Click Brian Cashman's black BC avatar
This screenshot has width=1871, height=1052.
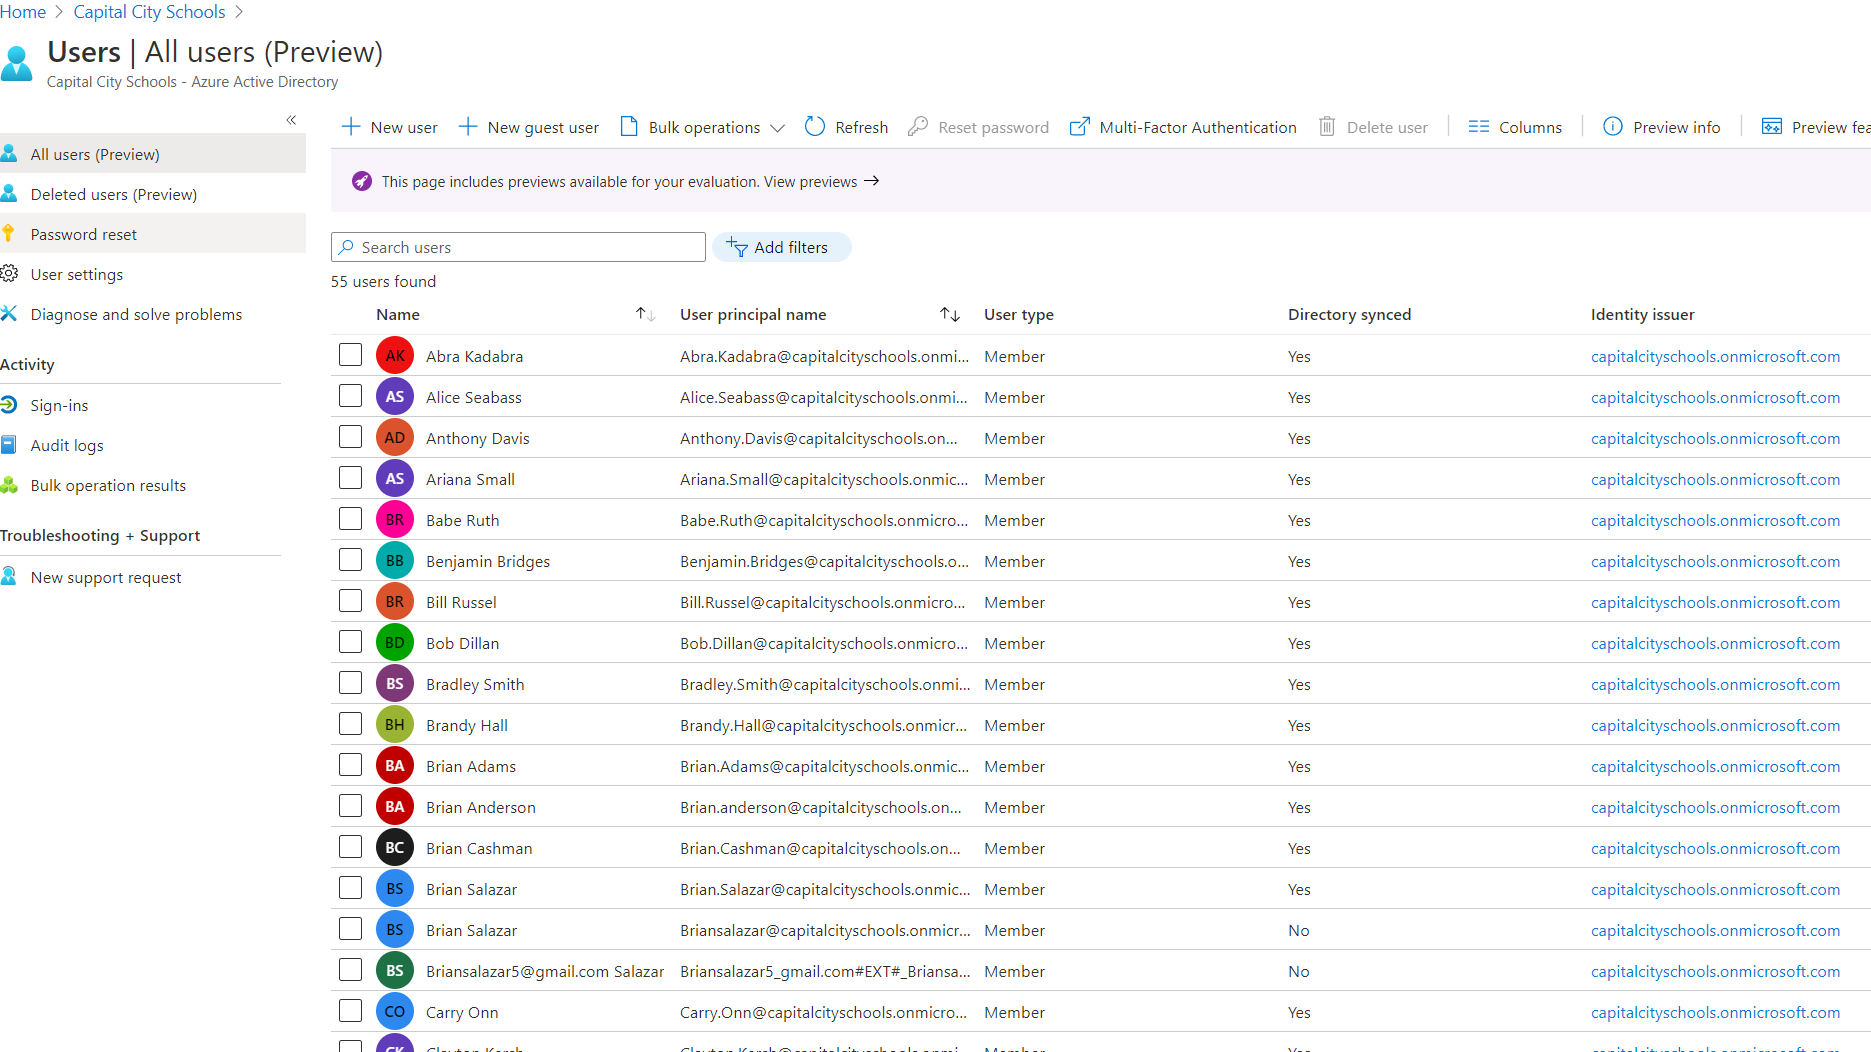click(395, 848)
